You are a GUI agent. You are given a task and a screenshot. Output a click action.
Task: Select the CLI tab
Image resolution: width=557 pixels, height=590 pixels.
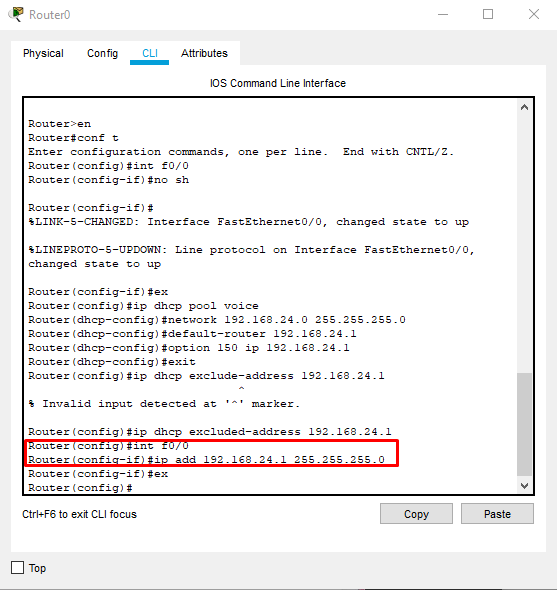click(x=150, y=53)
